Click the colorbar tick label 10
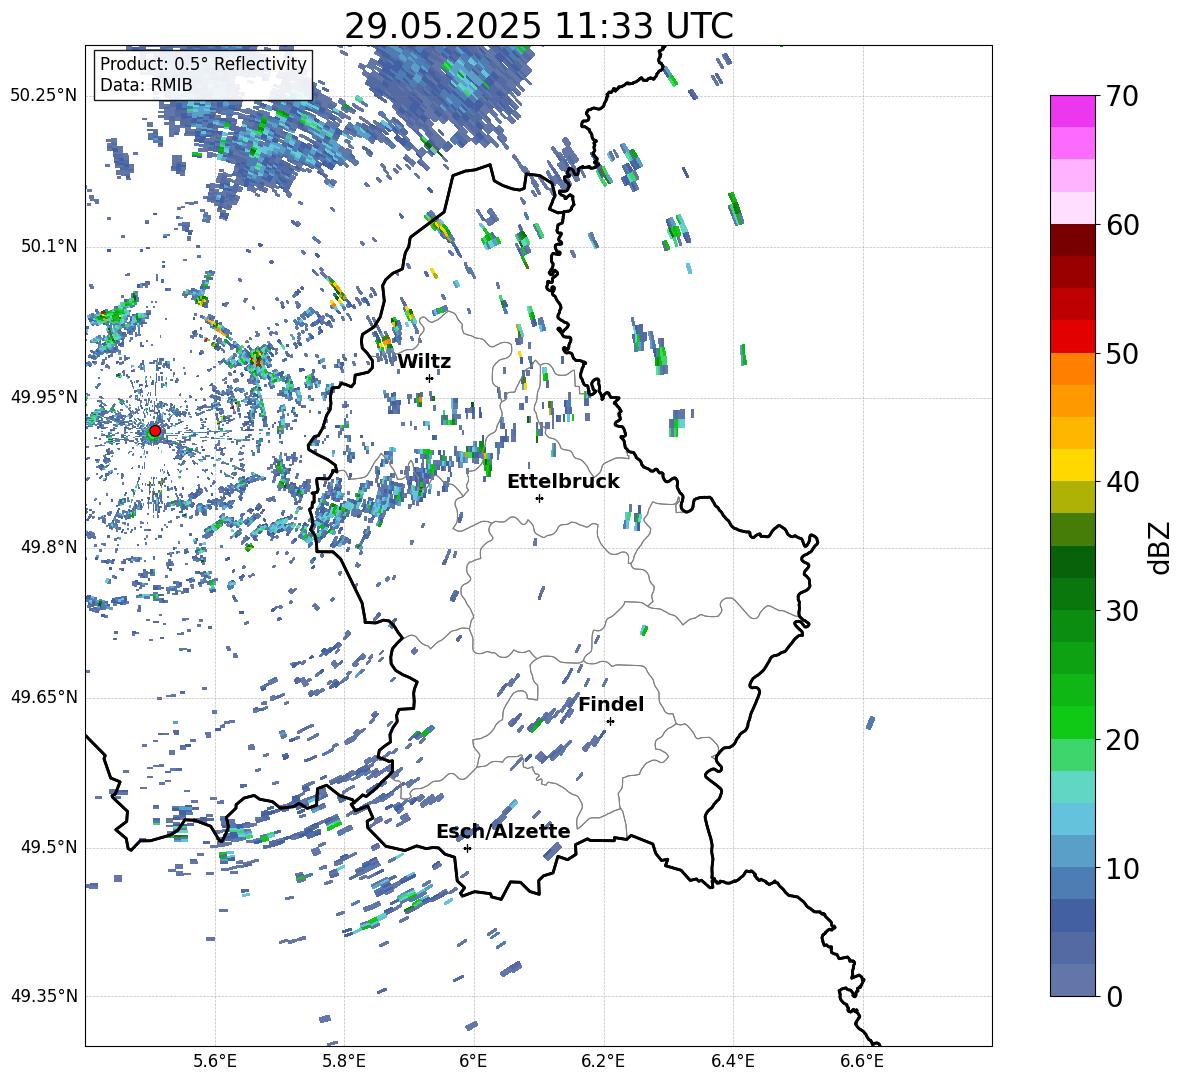 click(x=1122, y=868)
